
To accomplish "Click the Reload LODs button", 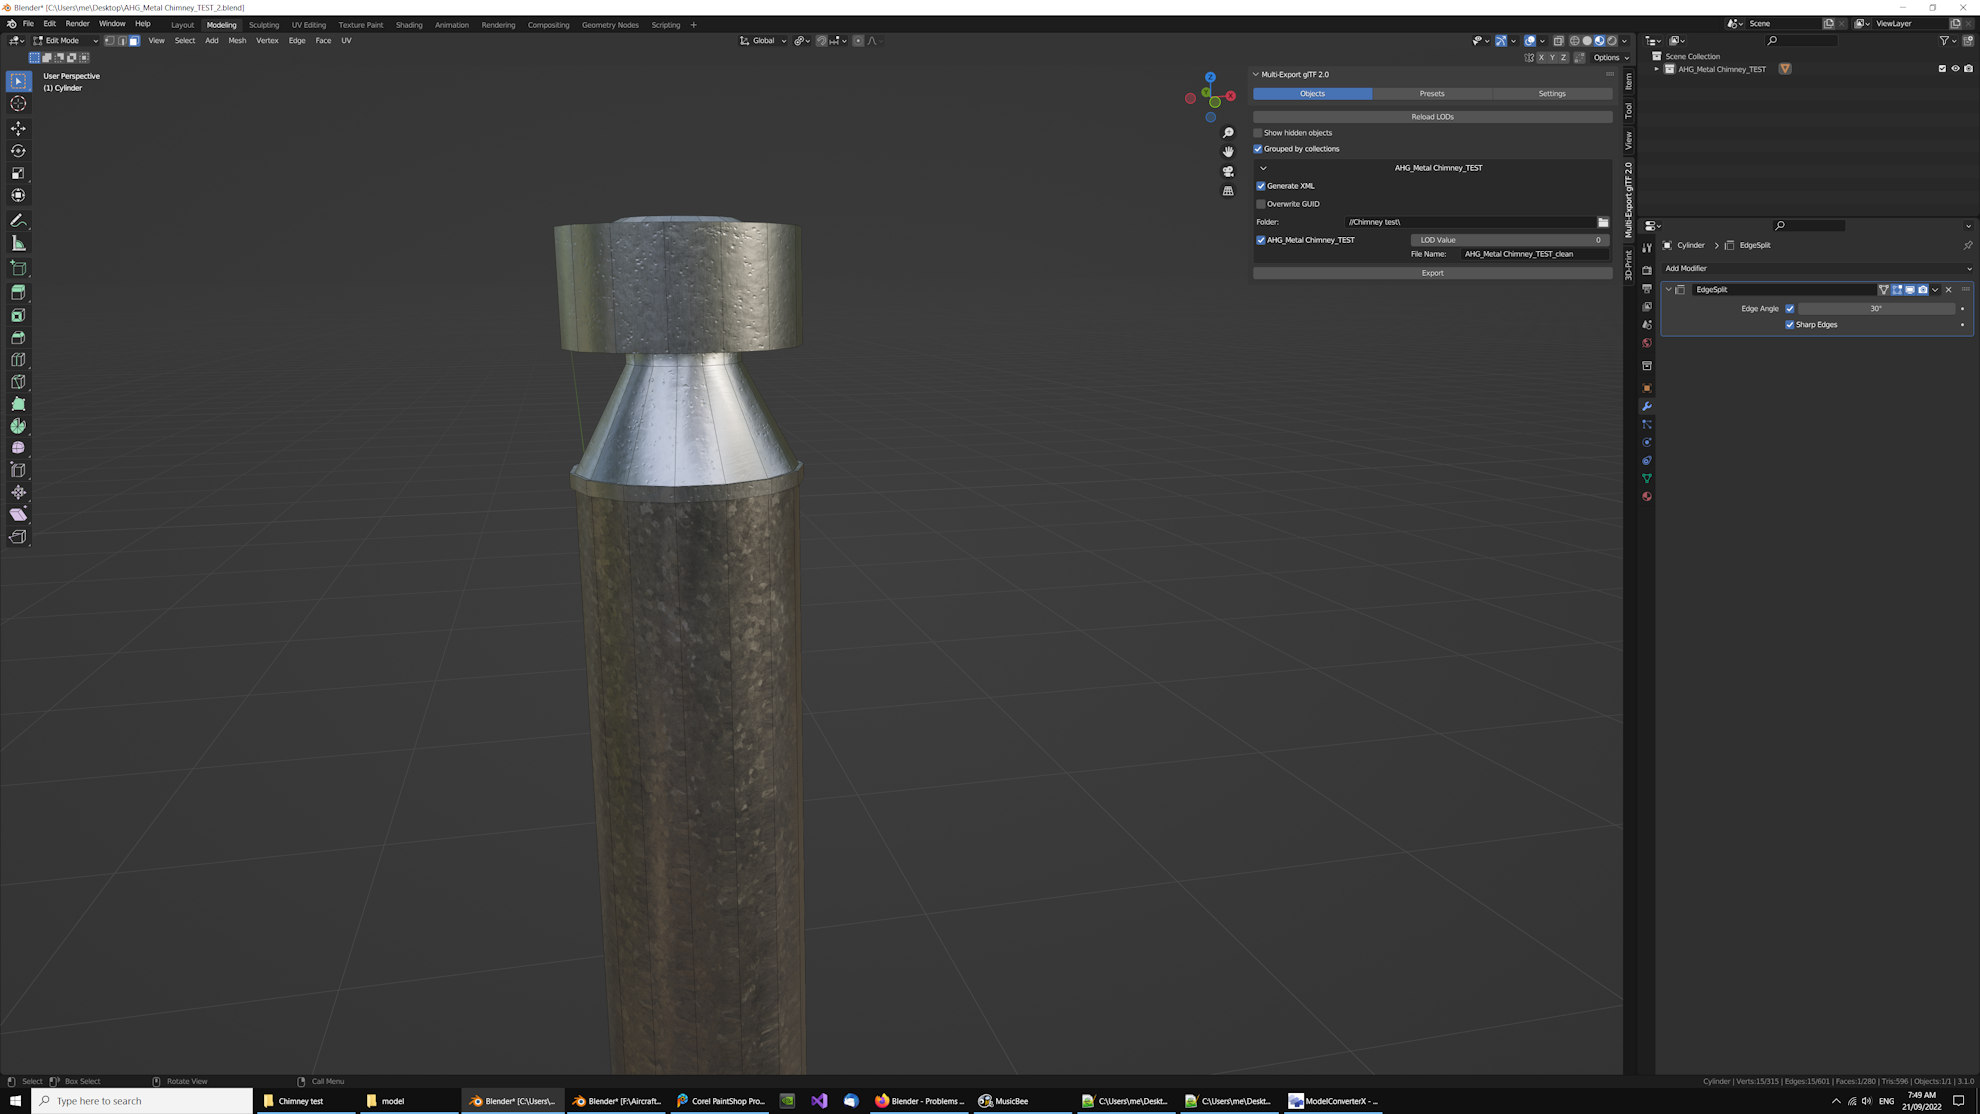I will click(1433, 117).
